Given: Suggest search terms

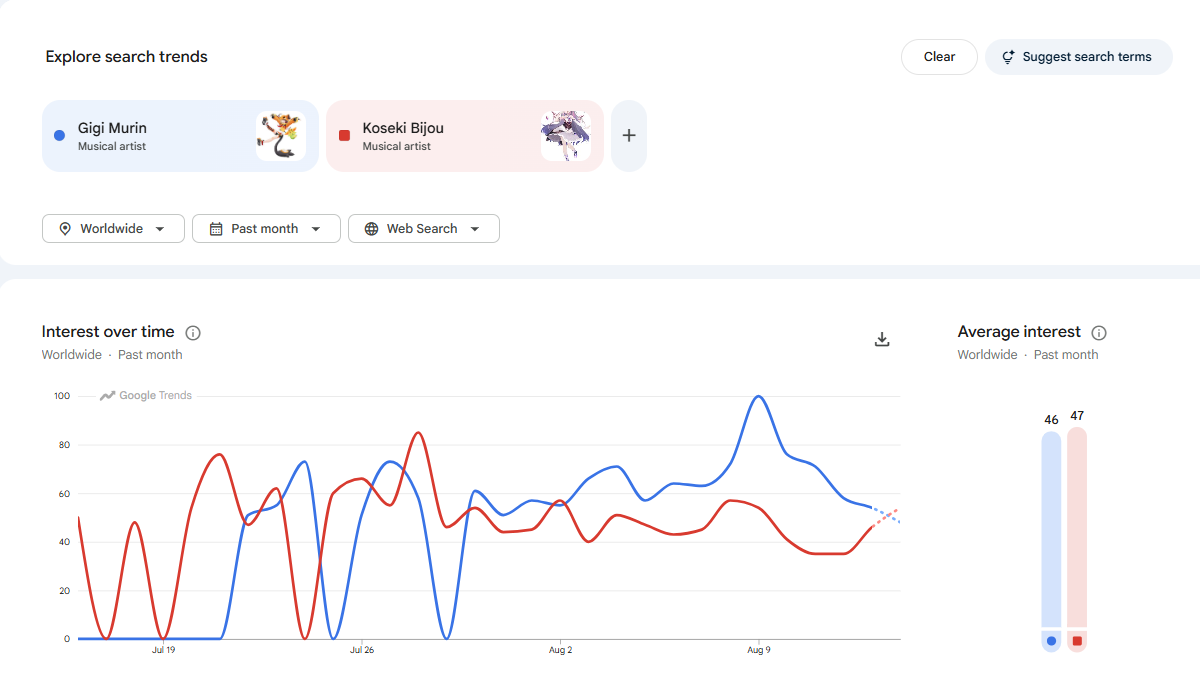Looking at the screenshot, I should pyautogui.click(x=1079, y=57).
